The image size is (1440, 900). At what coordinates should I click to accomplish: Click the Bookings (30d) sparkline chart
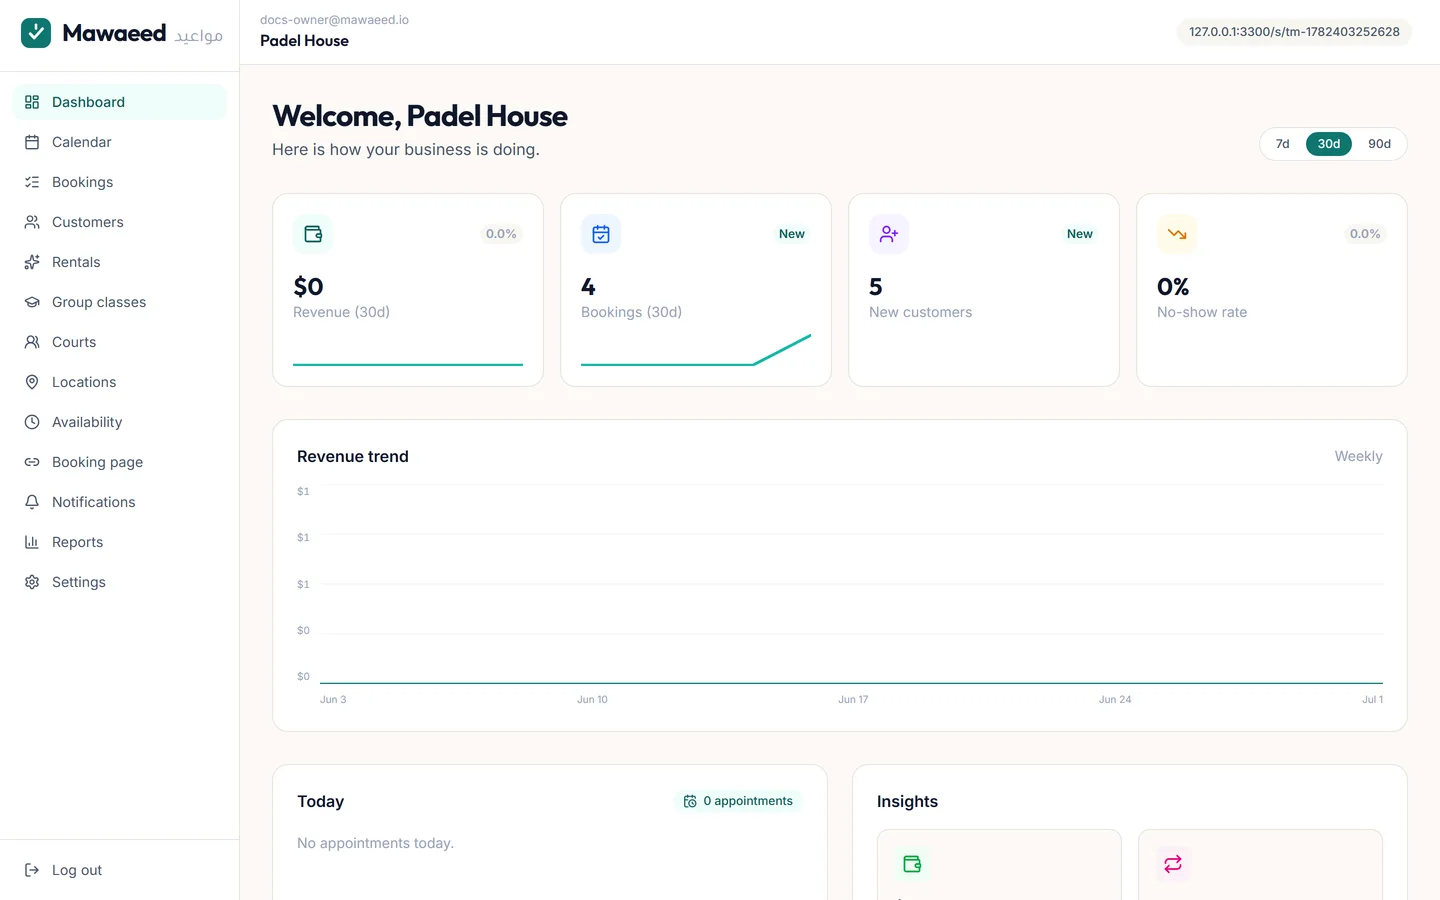pos(696,350)
